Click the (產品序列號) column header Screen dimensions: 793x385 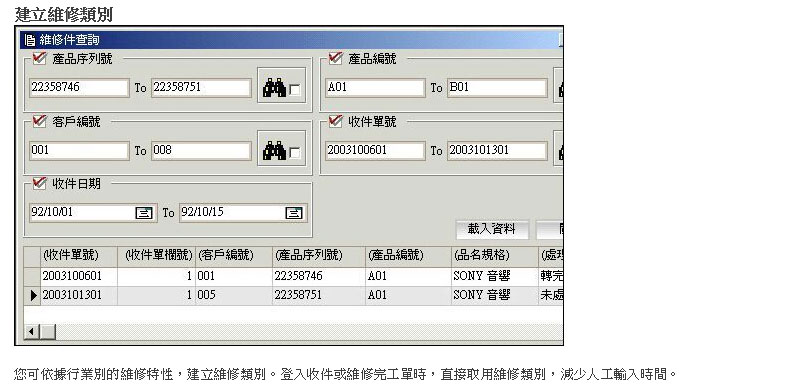[319, 256]
